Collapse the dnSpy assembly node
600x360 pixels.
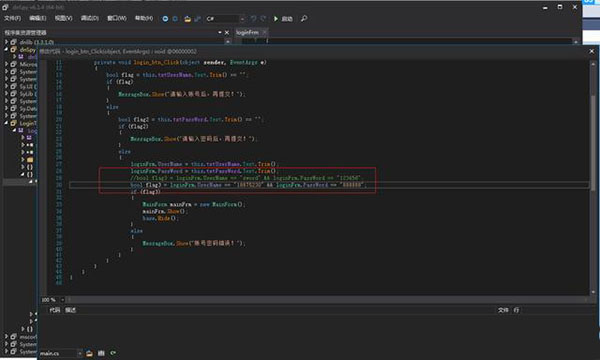[7, 49]
